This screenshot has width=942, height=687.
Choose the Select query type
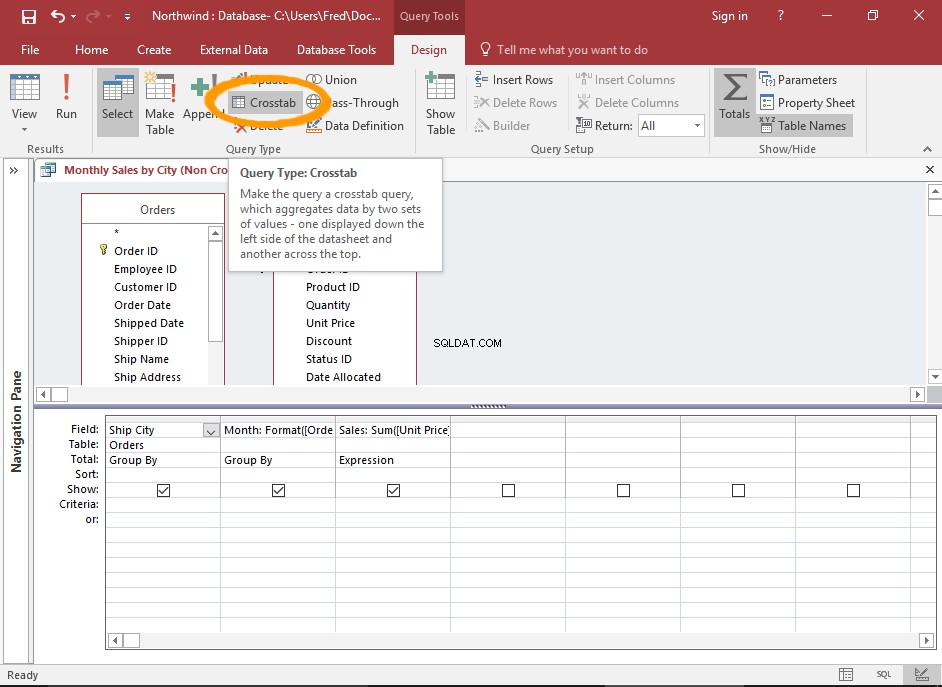pos(117,101)
